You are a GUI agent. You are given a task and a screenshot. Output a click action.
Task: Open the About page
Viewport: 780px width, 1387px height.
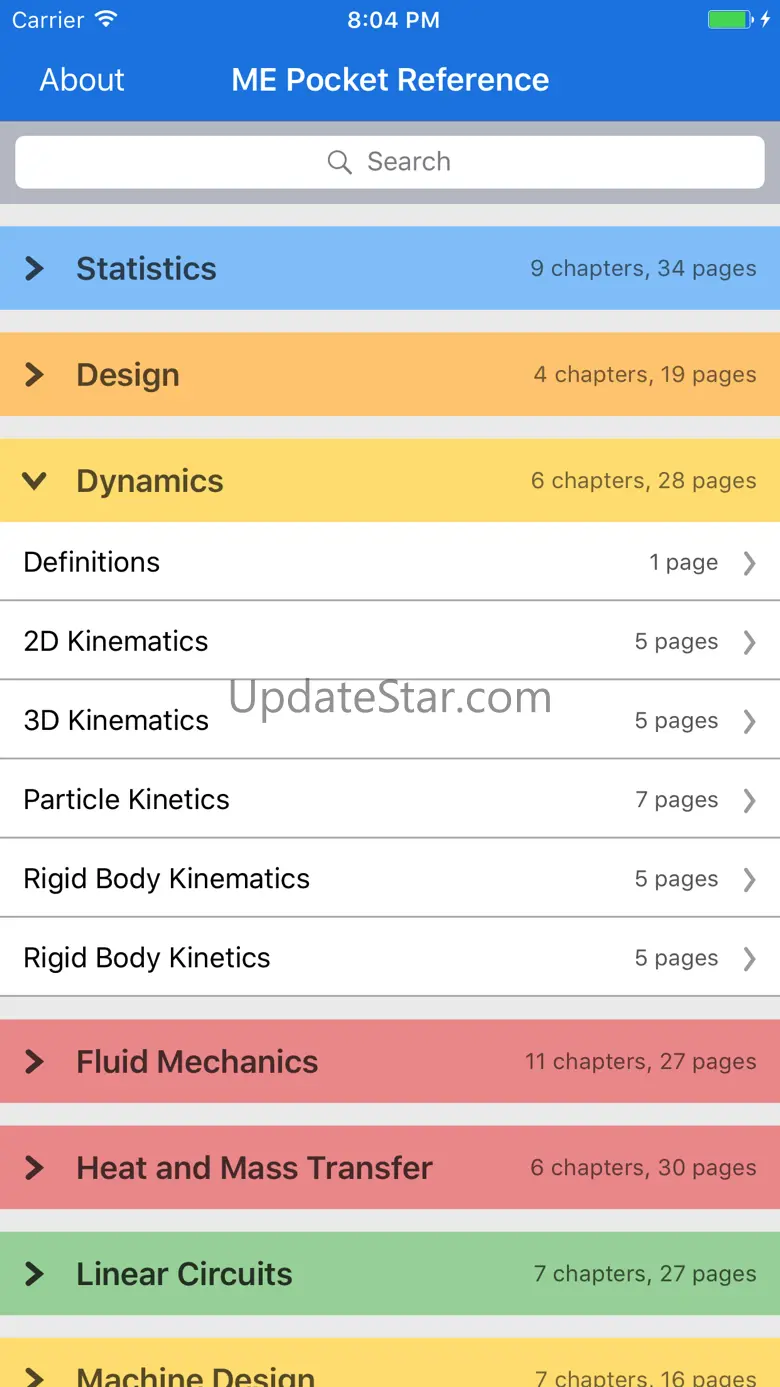[82, 80]
